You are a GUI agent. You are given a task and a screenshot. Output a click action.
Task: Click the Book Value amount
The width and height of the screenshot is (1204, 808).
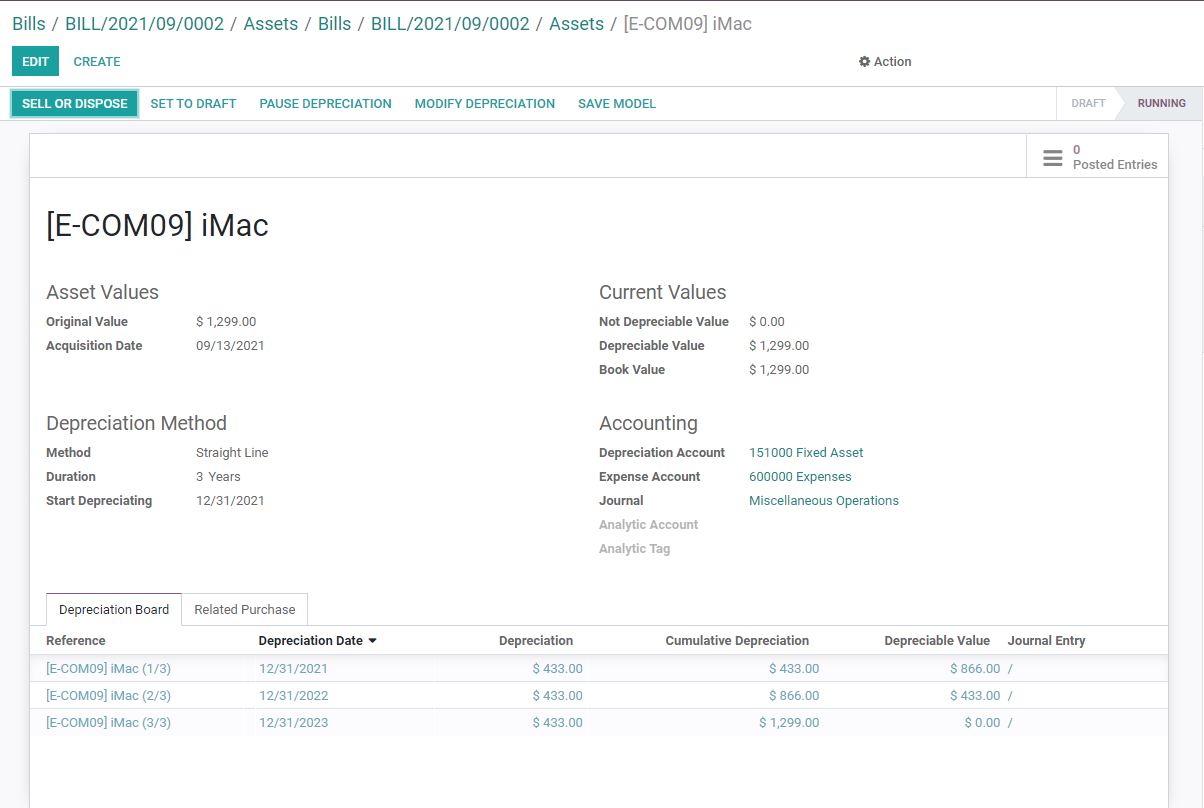coord(779,370)
